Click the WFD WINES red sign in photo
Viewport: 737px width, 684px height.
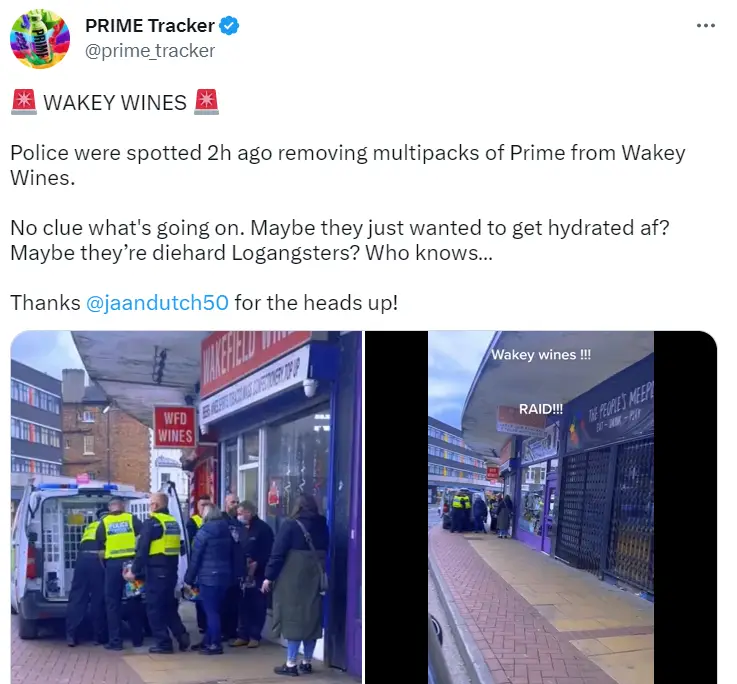pyautogui.click(x=175, y=427)
